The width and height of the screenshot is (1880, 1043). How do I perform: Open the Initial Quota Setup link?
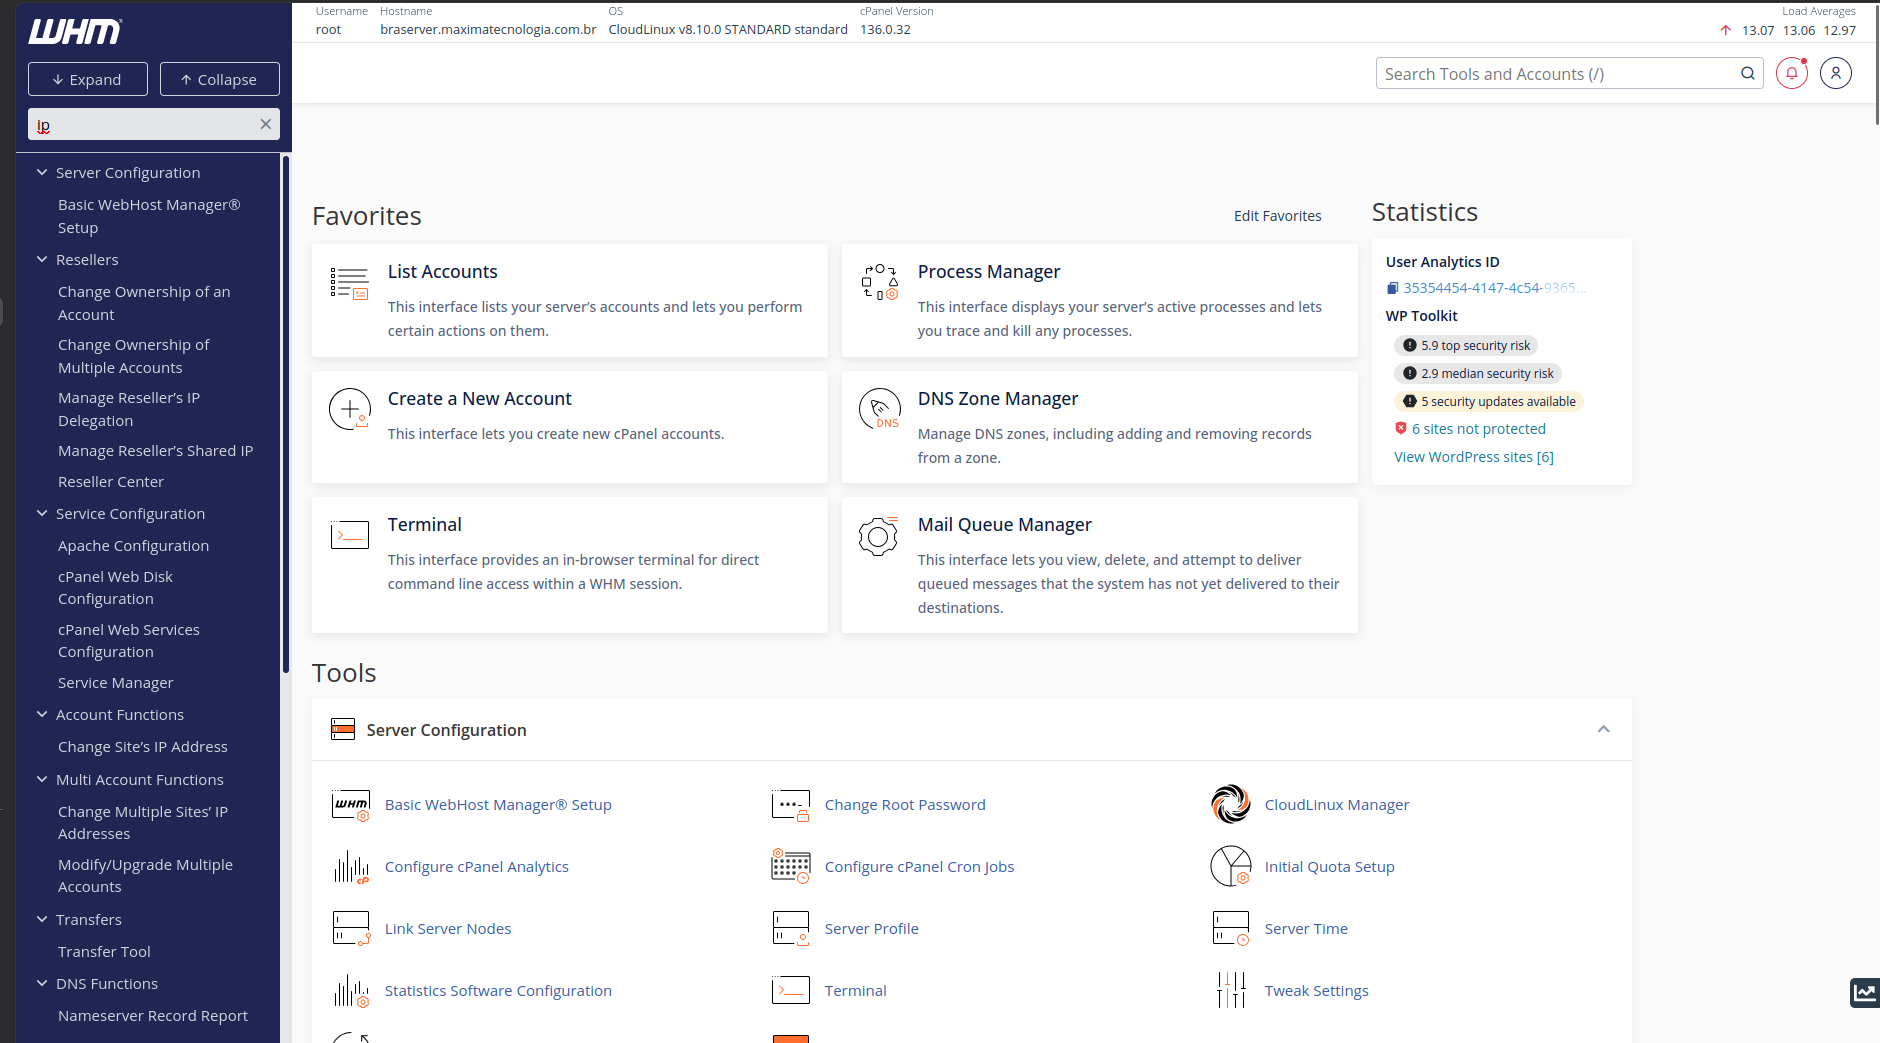coord(1329,866)
